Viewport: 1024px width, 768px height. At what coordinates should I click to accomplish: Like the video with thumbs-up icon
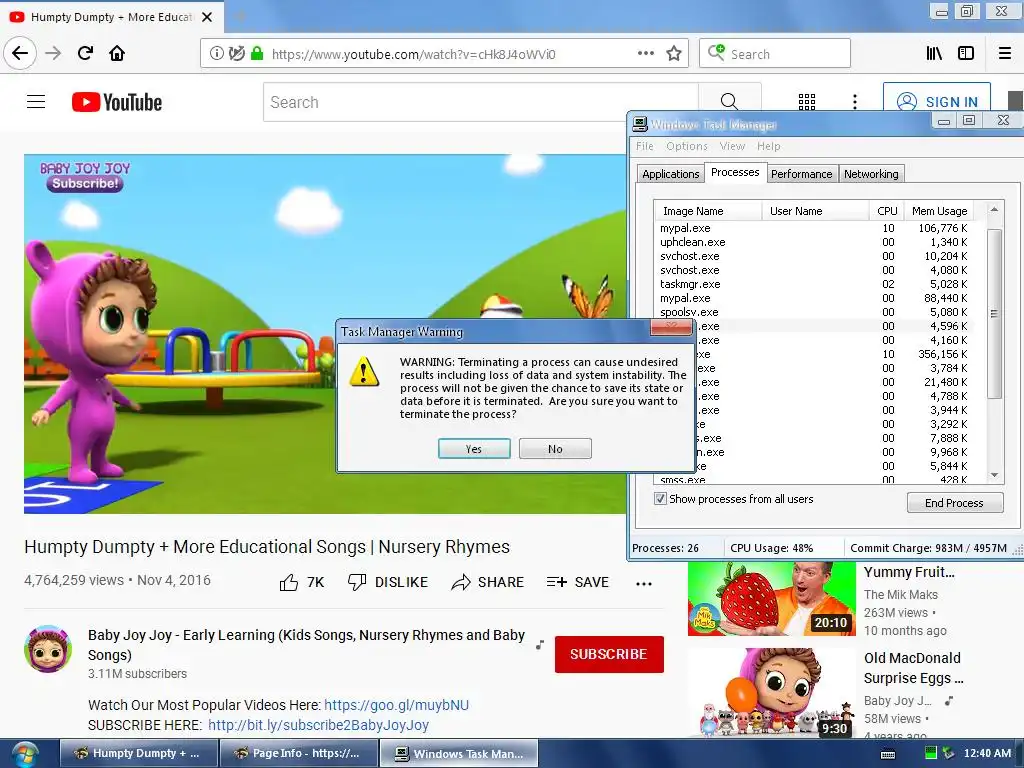pyautogui.click(x=289, y=583)
